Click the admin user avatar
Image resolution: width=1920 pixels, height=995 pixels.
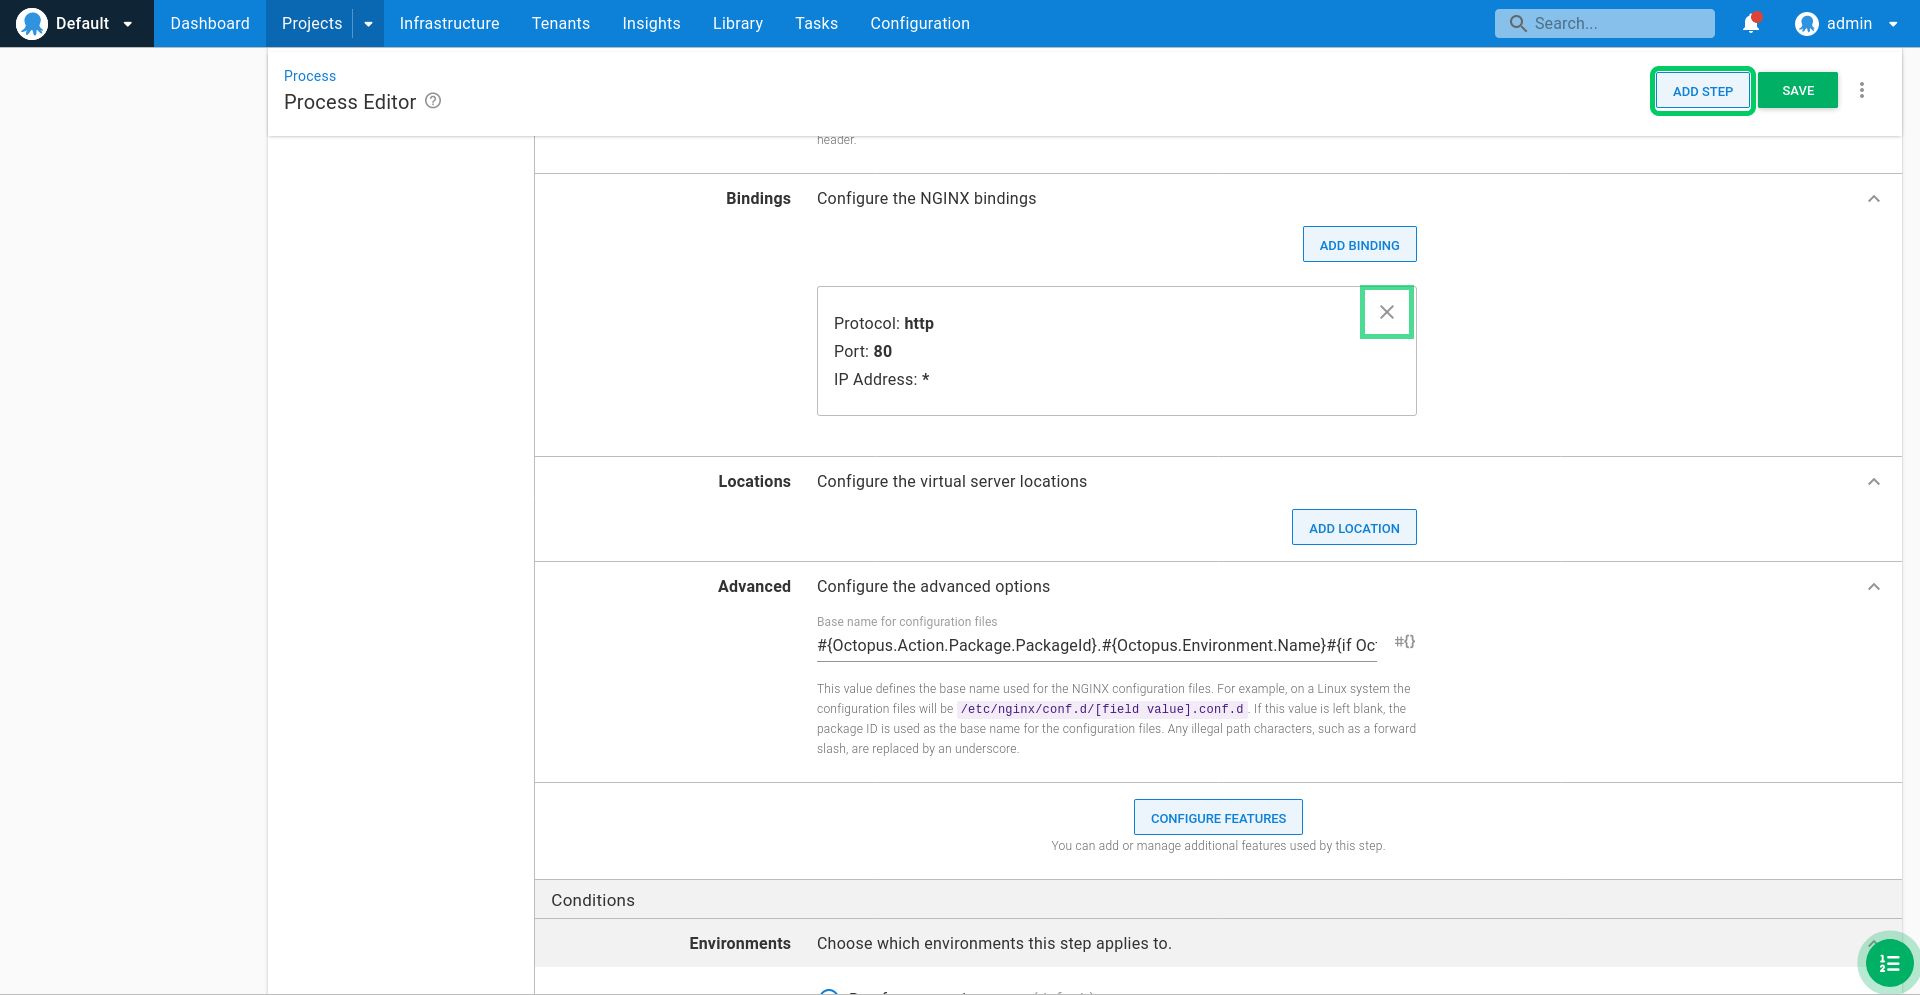click(x=1806, y=24)
